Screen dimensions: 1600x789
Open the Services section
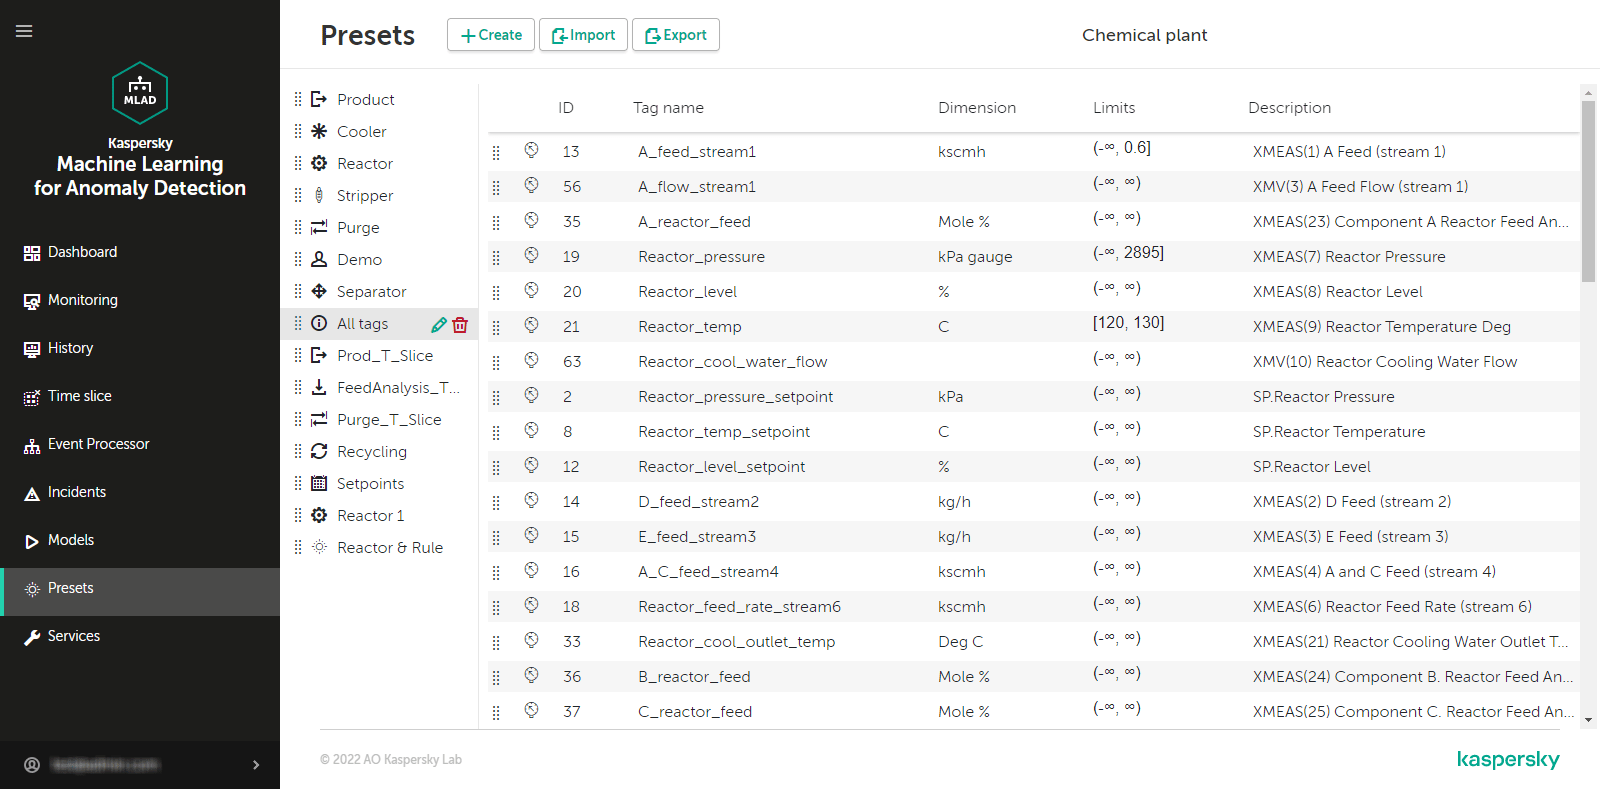tap(140, 636)
